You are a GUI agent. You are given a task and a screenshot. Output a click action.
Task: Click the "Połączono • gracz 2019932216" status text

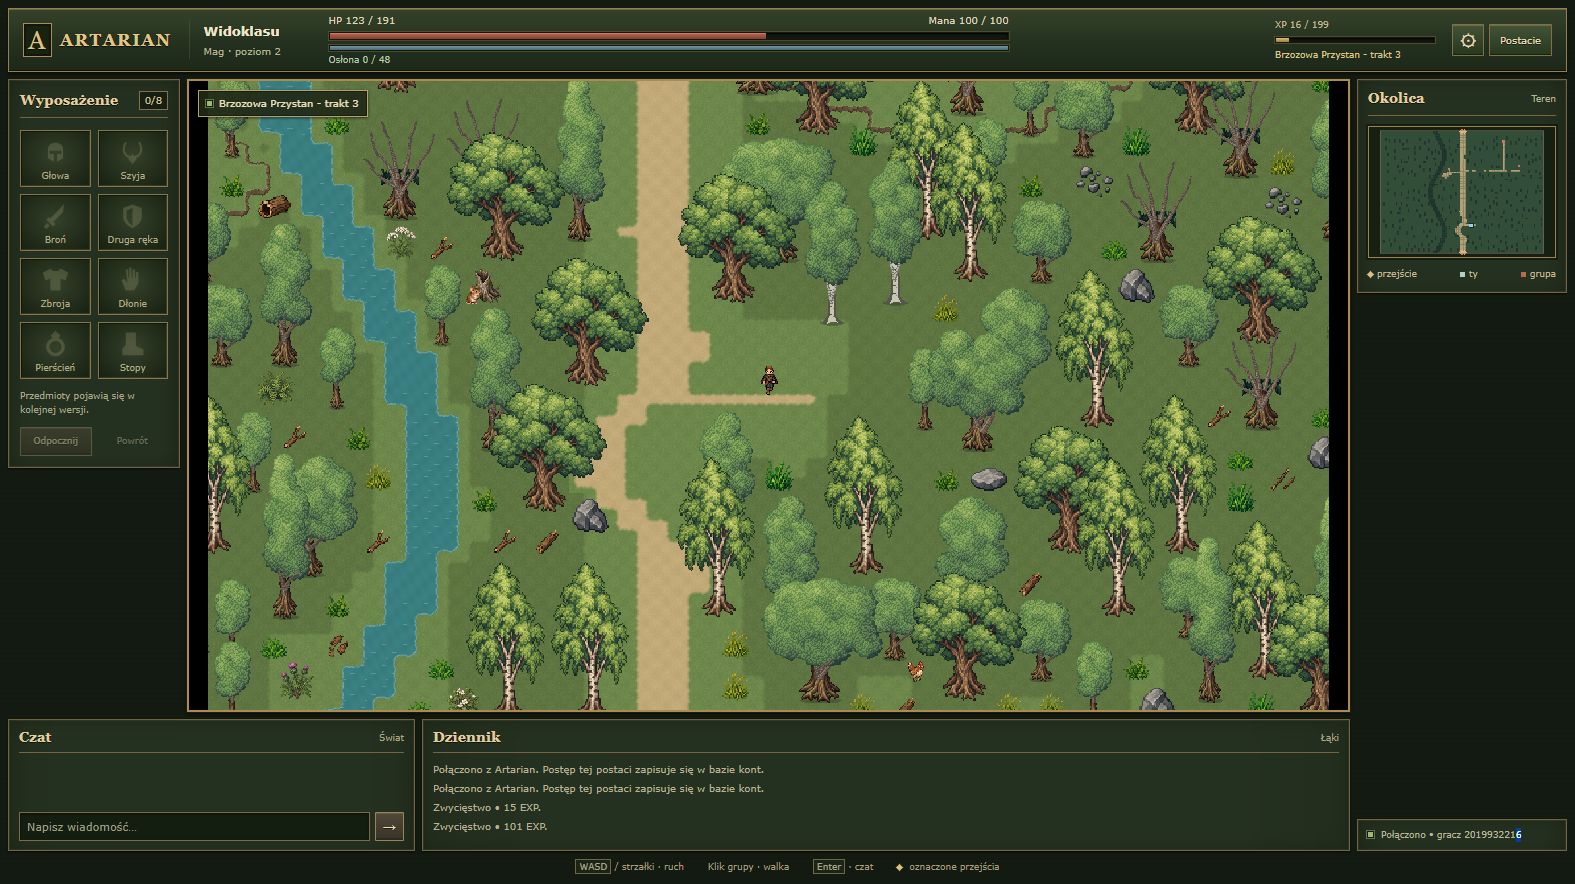click(x=1451, y=835)
